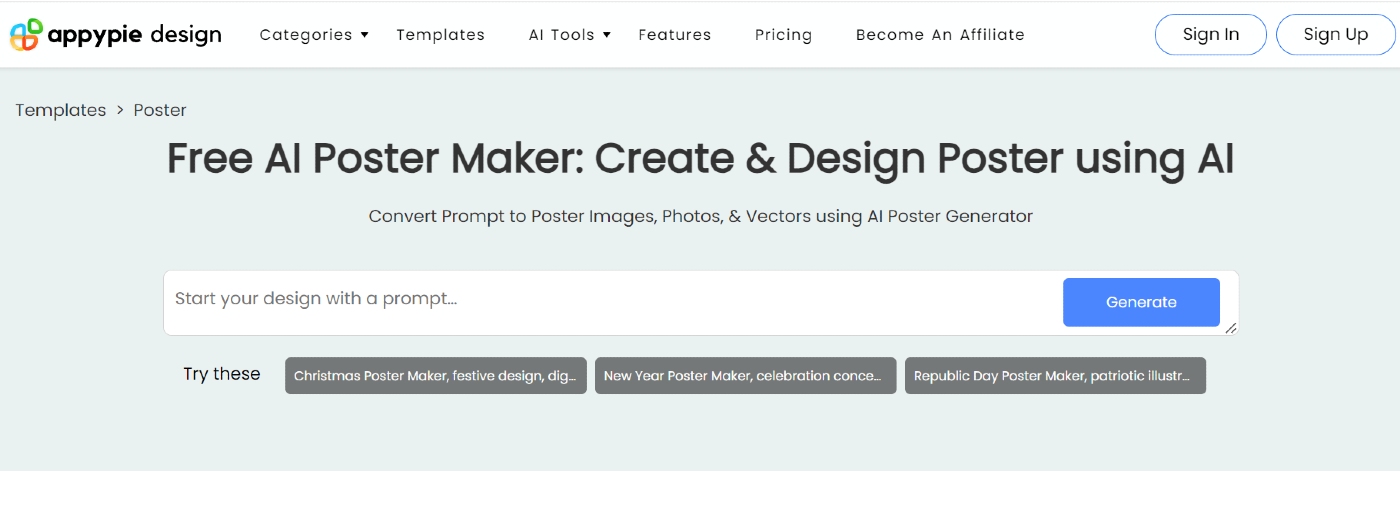Open the Features page
The height and width of the screenshot is (515, 1400).
(x=675, y=35)
